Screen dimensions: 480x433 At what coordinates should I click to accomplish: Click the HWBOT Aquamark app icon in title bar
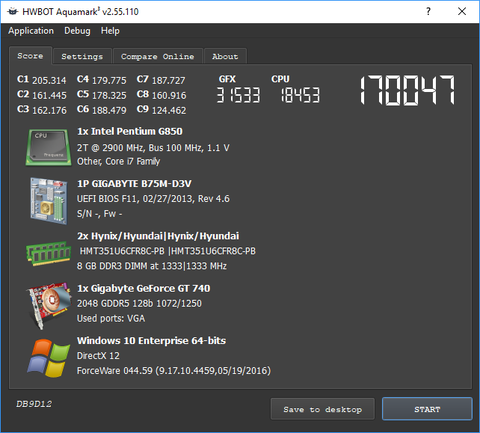coord(13,12)
